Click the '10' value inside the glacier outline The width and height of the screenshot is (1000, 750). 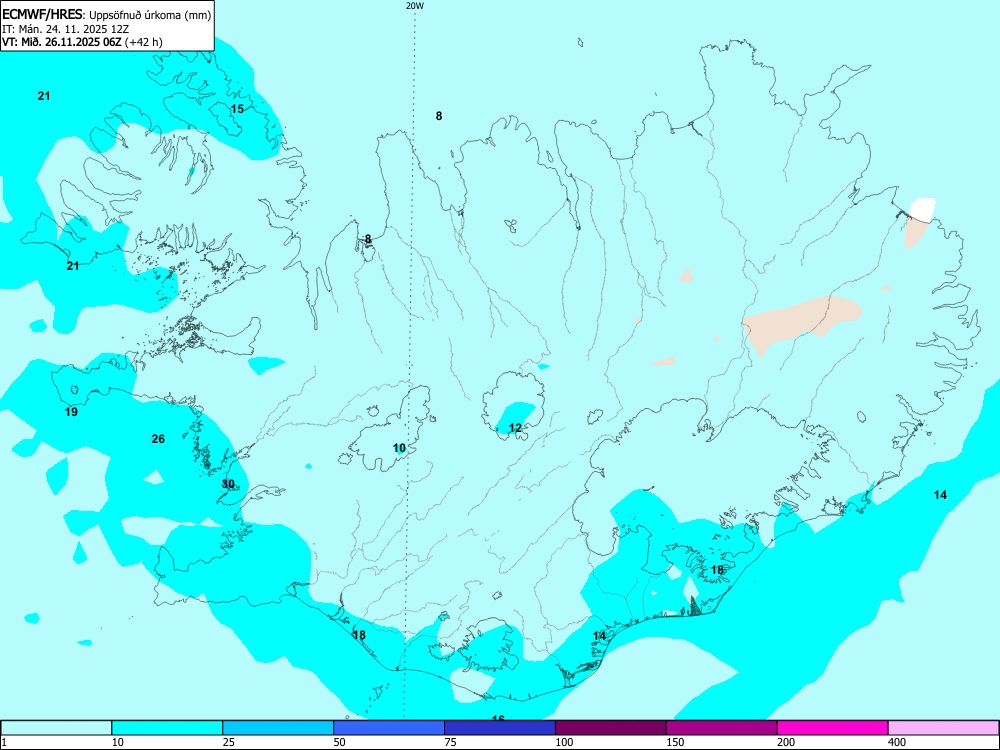click(399, 448)
